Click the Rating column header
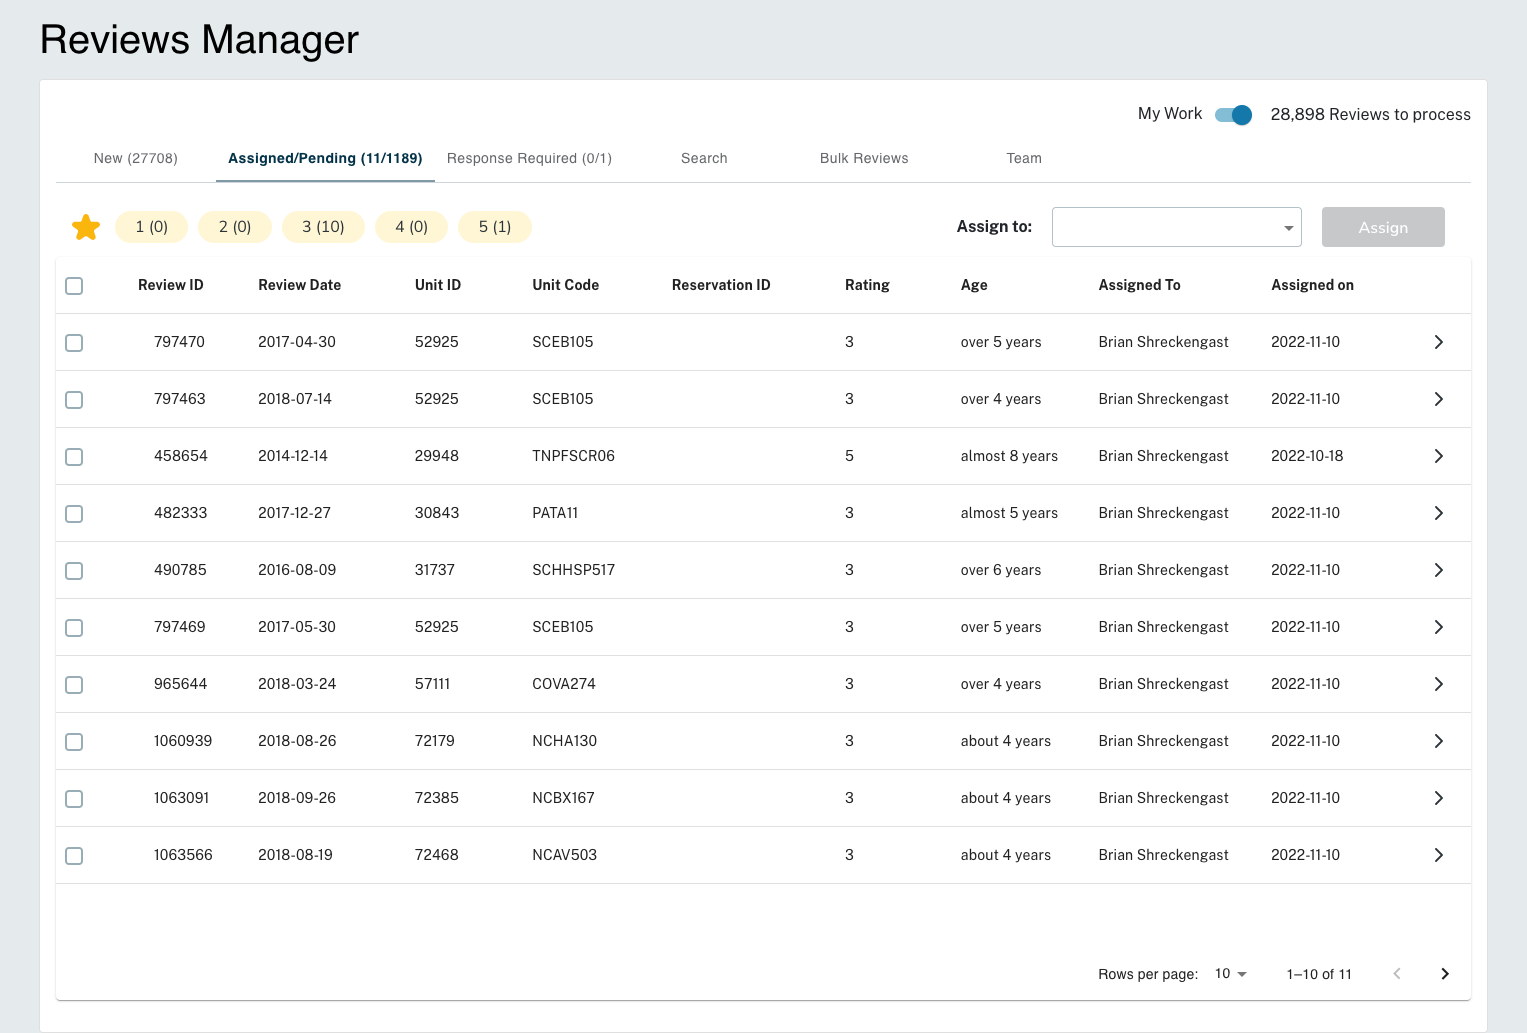1527x1033 pixels. [x=867, y=285]
